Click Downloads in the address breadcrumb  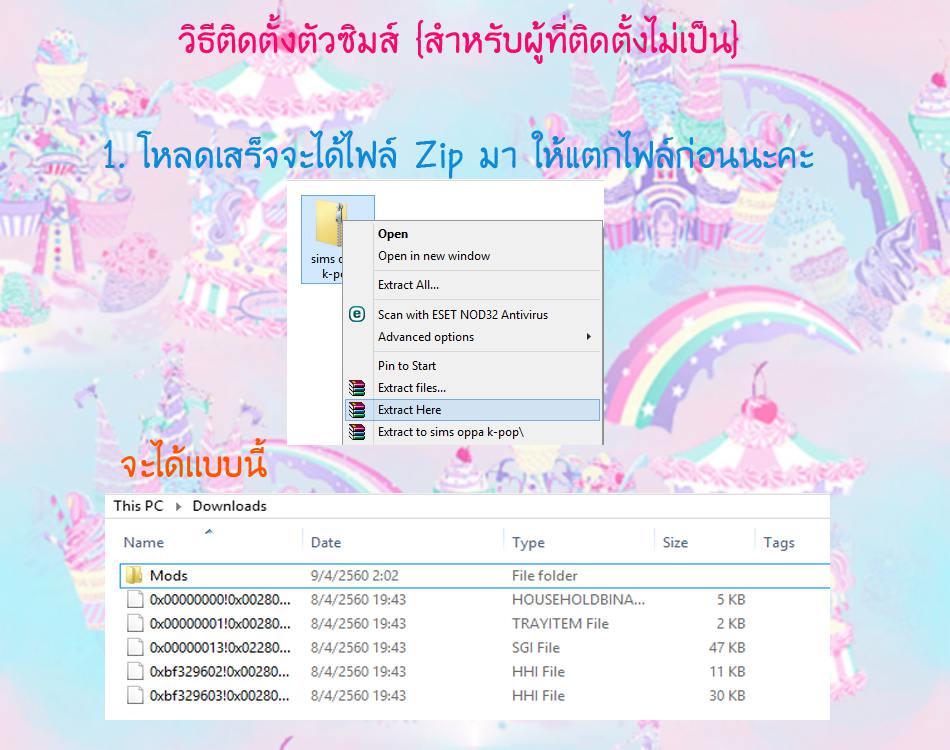[x=230, y=506]
